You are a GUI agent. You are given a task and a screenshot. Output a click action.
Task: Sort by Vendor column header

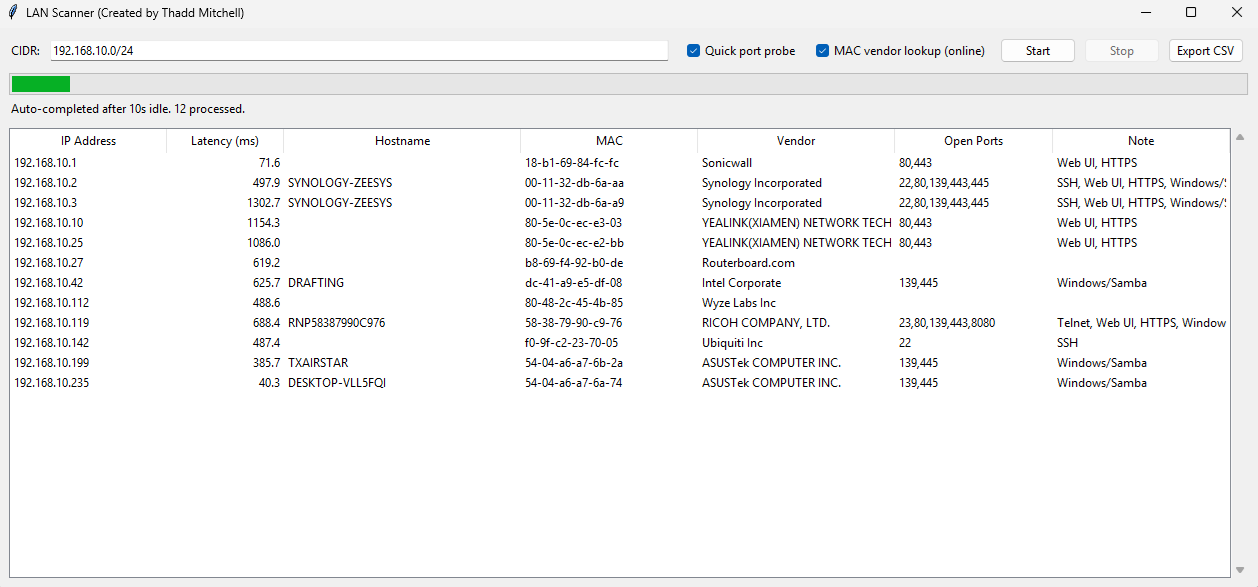pos(796,141)
